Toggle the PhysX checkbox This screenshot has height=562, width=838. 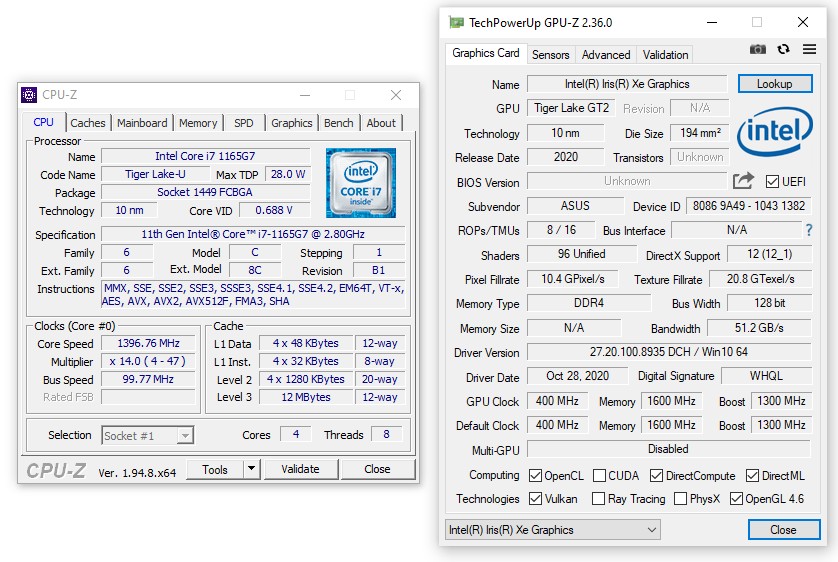[680, 498]
